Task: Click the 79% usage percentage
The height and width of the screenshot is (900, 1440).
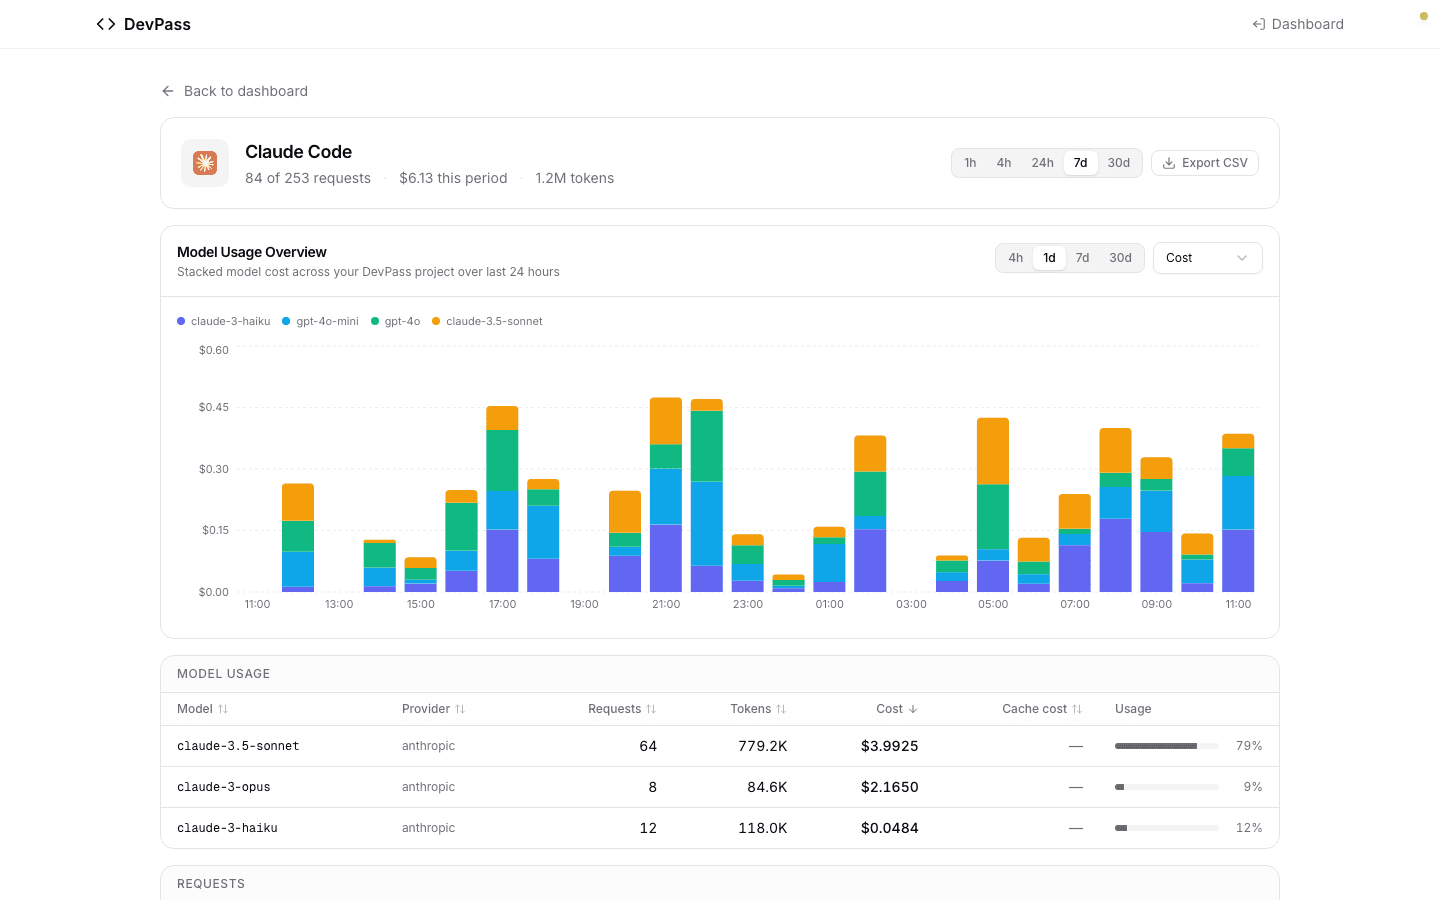Action: tap(1249, 746)
